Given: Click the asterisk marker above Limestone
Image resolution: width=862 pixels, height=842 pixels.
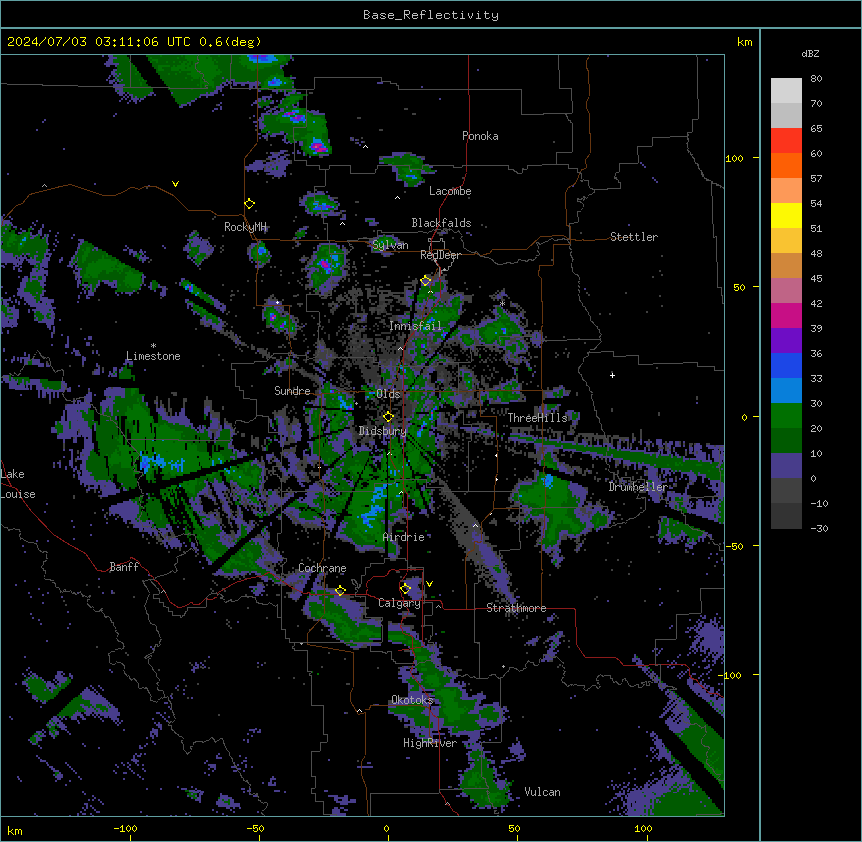Looking at the screenshot, I should pos(153,346).
